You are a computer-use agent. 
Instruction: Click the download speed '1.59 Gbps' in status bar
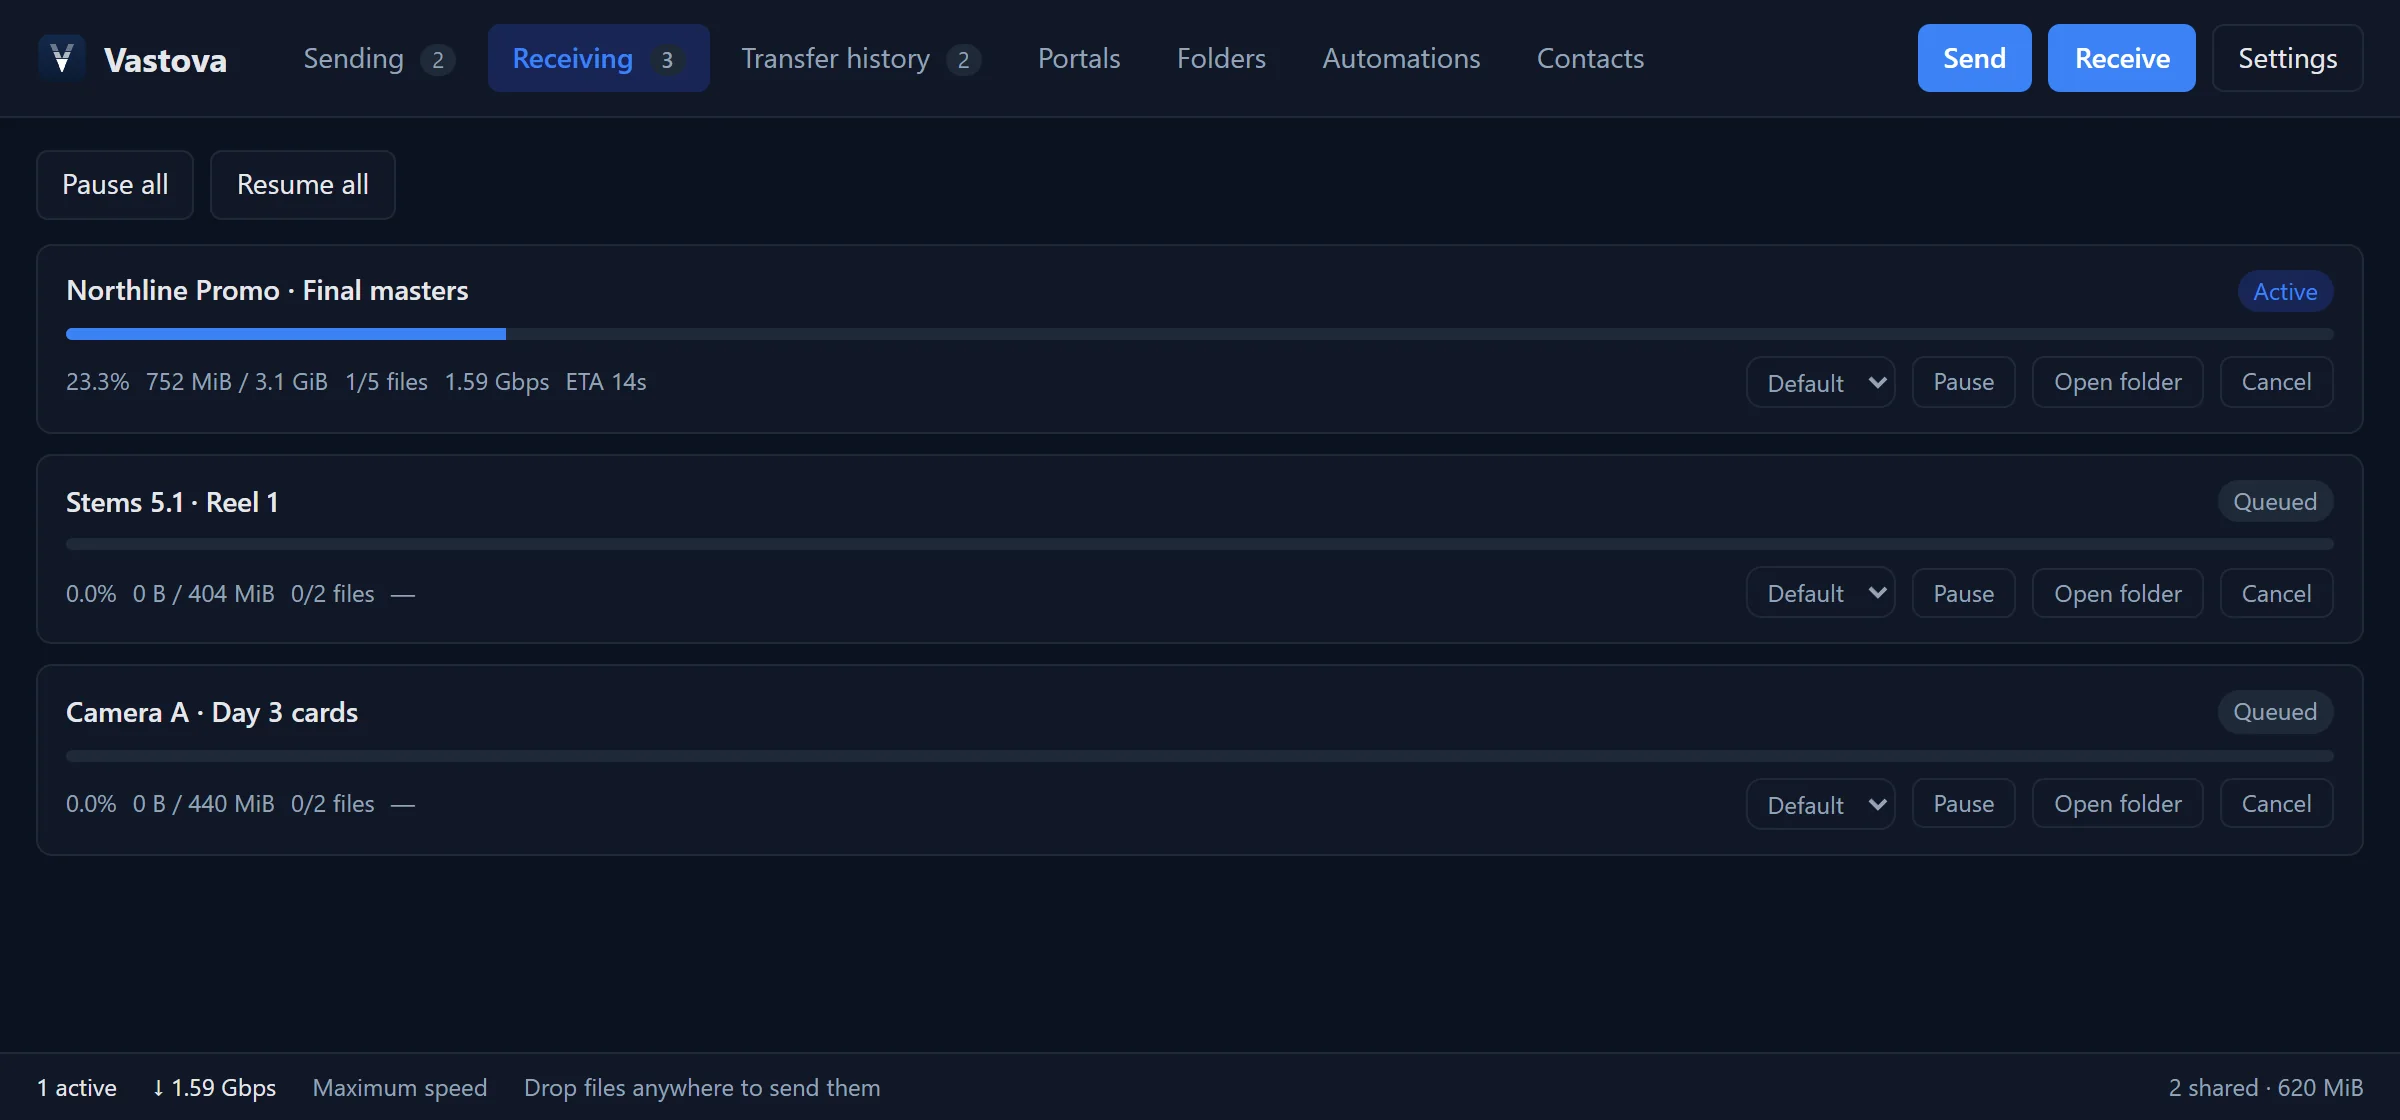[214, 1087]
